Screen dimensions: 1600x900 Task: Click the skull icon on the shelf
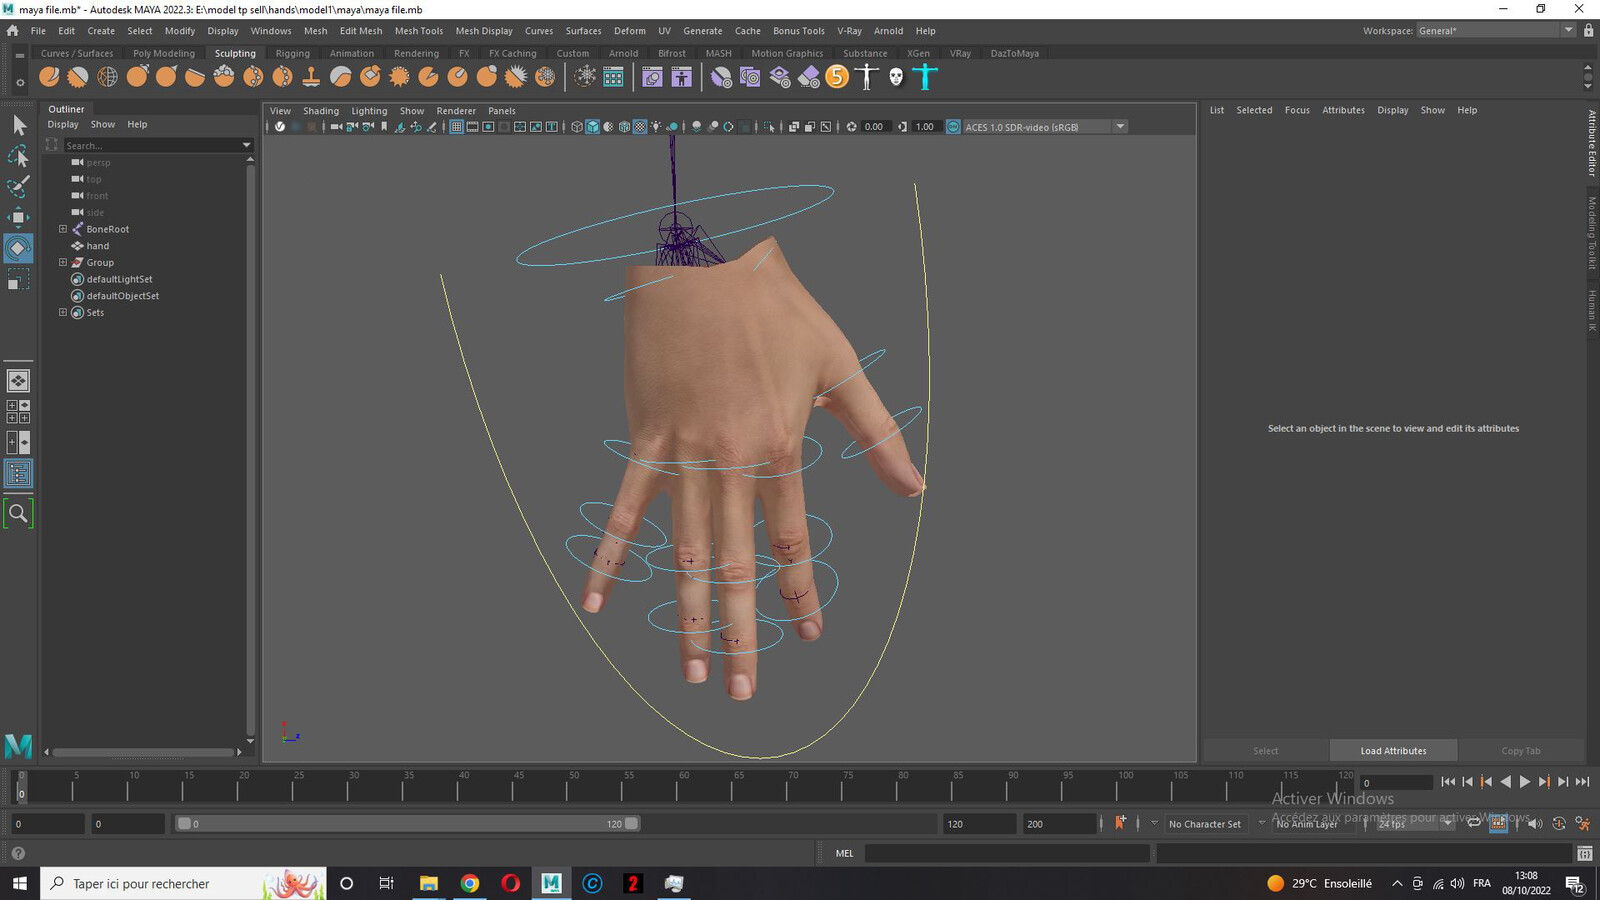coord(896,77)
